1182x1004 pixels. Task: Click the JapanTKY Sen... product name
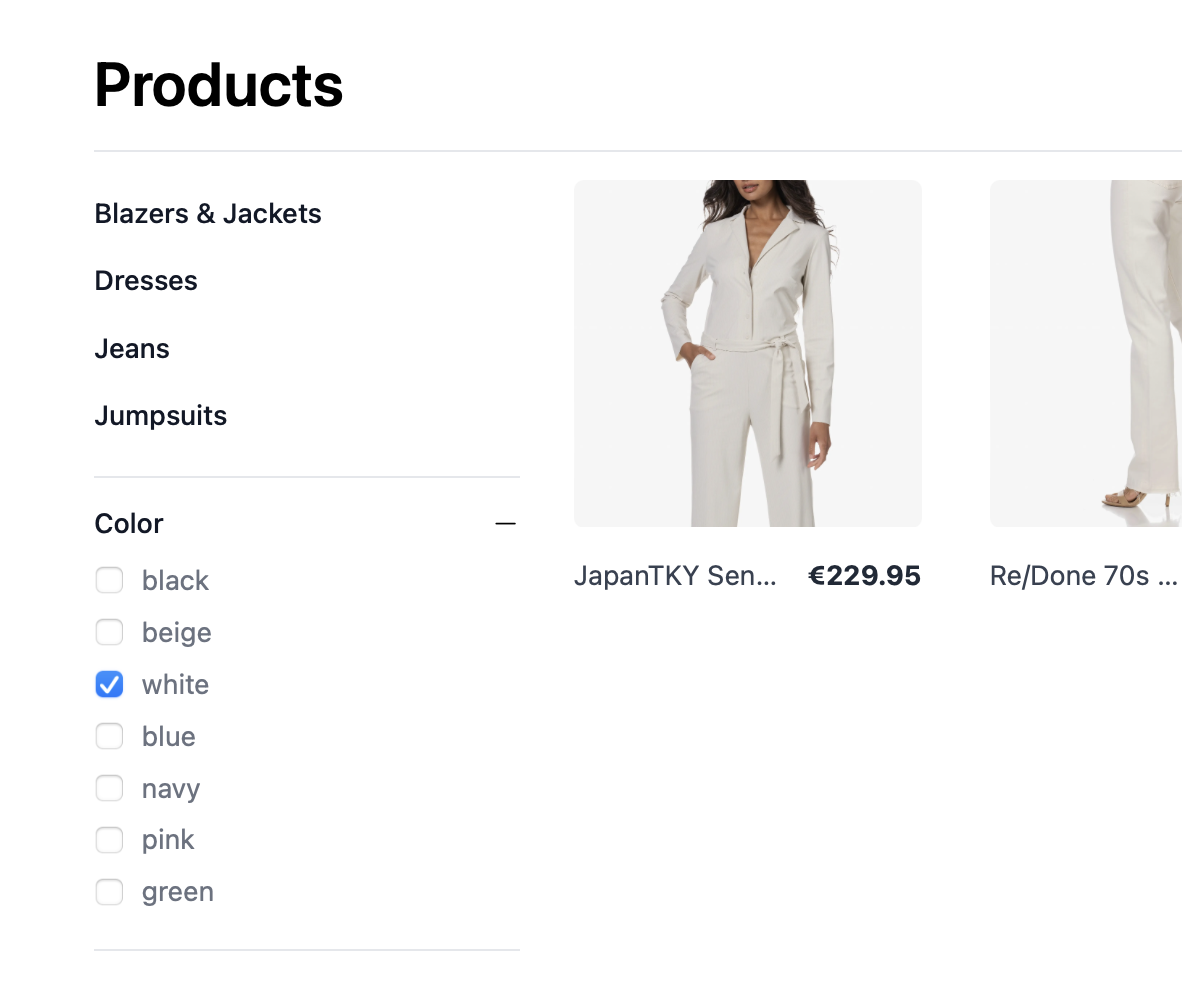[x=675, y=577]
